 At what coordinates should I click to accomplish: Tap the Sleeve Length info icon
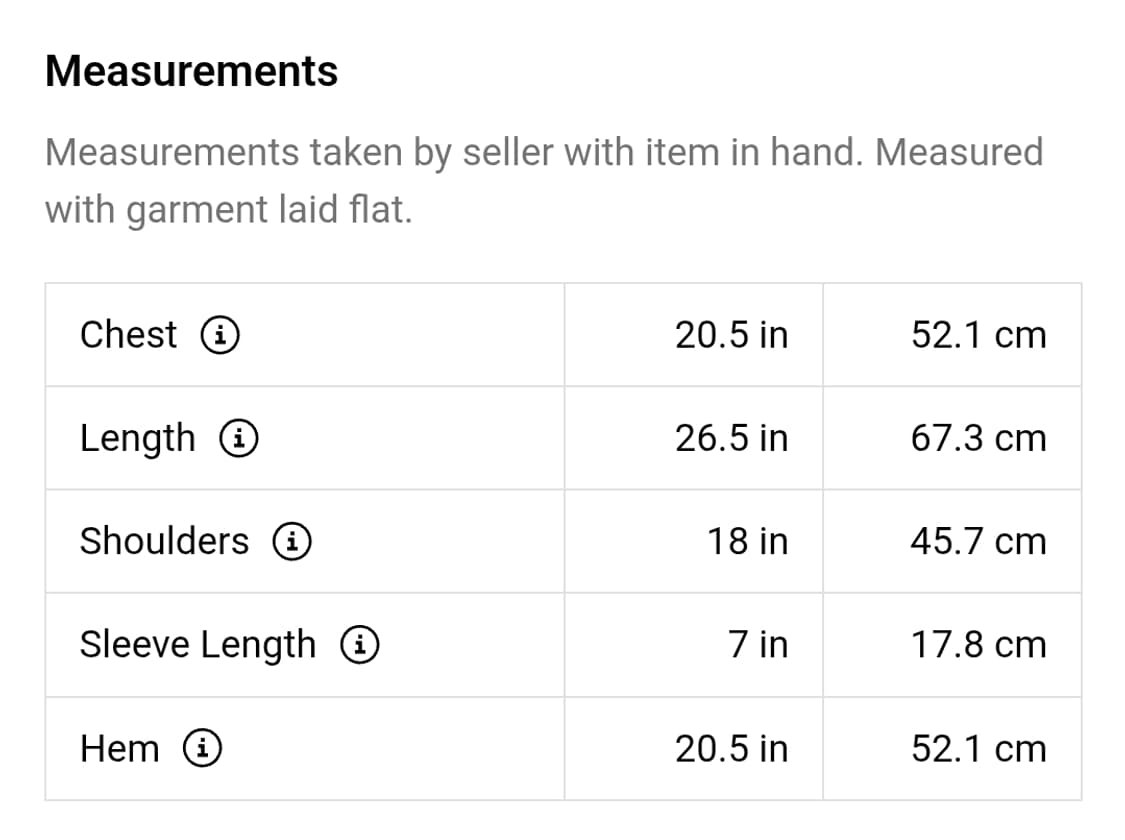pos(359,645)
